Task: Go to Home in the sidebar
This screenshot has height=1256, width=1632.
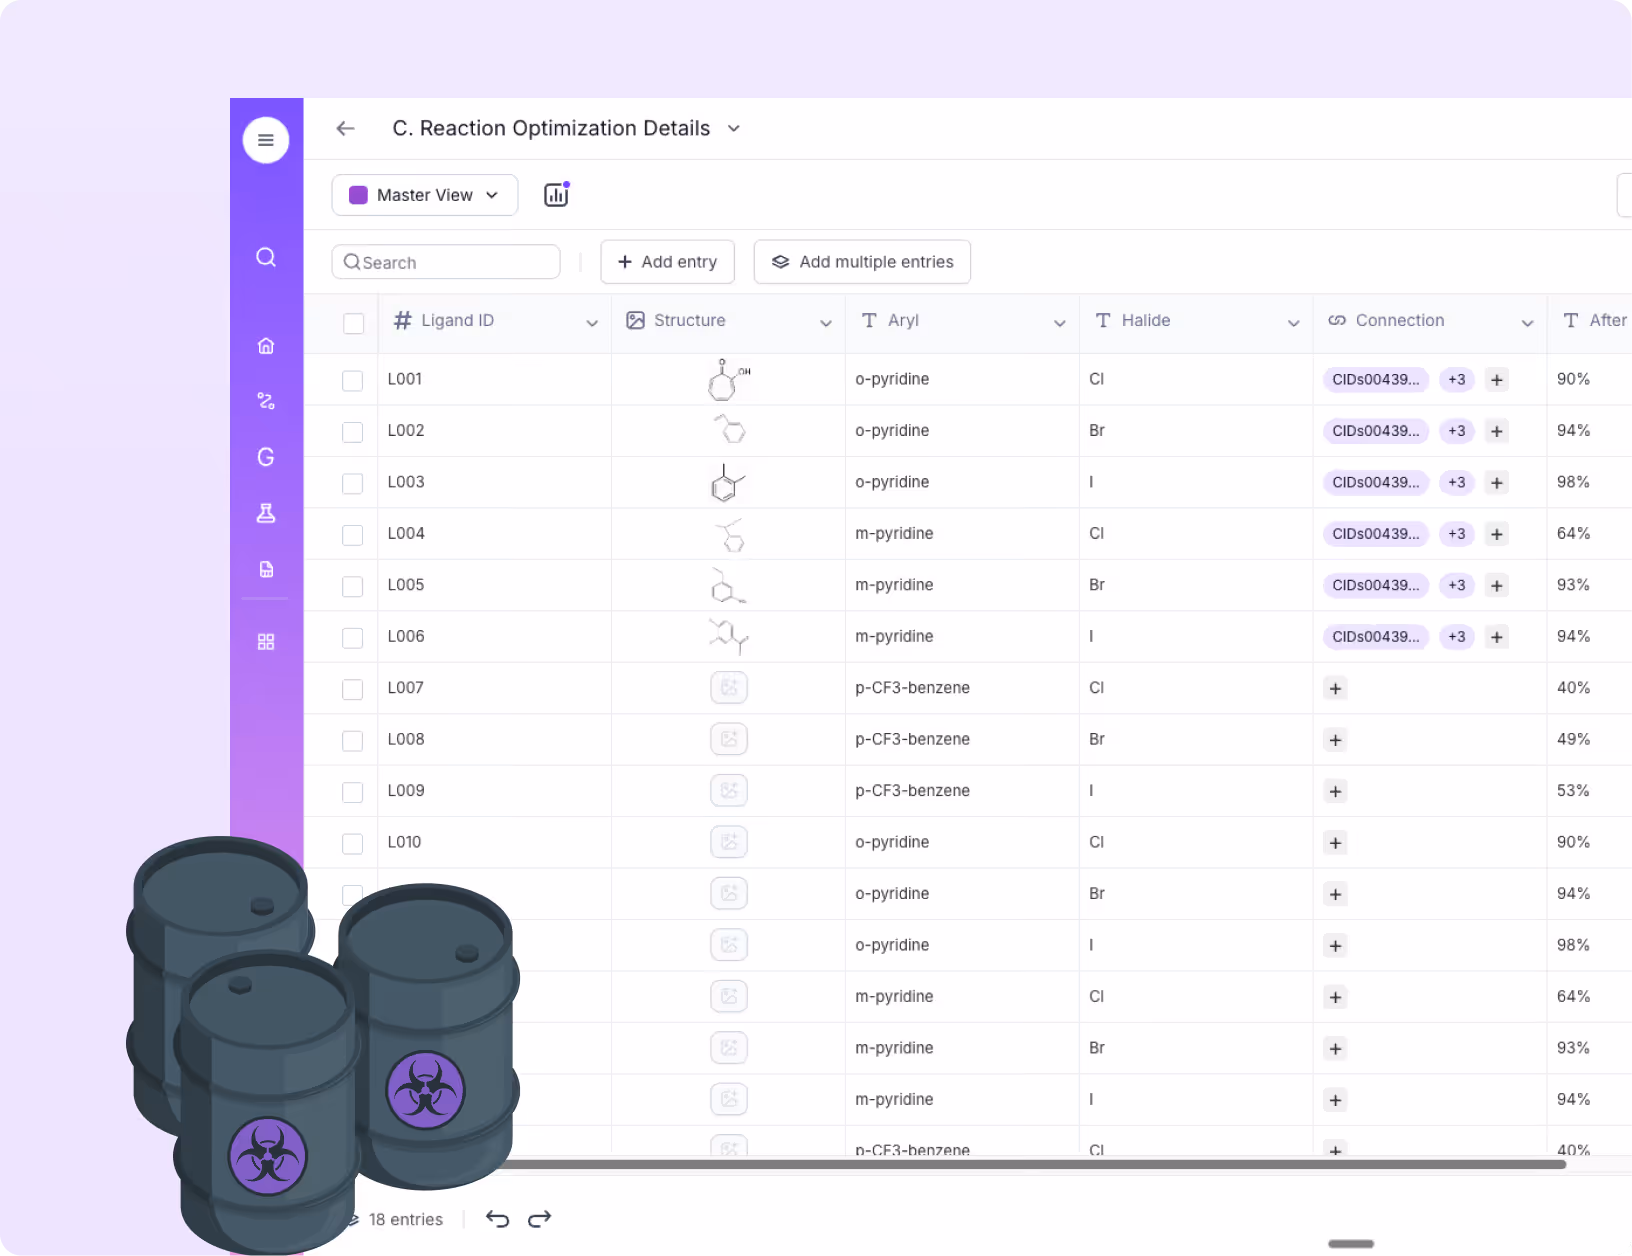Action: click(x=265, y=345)
